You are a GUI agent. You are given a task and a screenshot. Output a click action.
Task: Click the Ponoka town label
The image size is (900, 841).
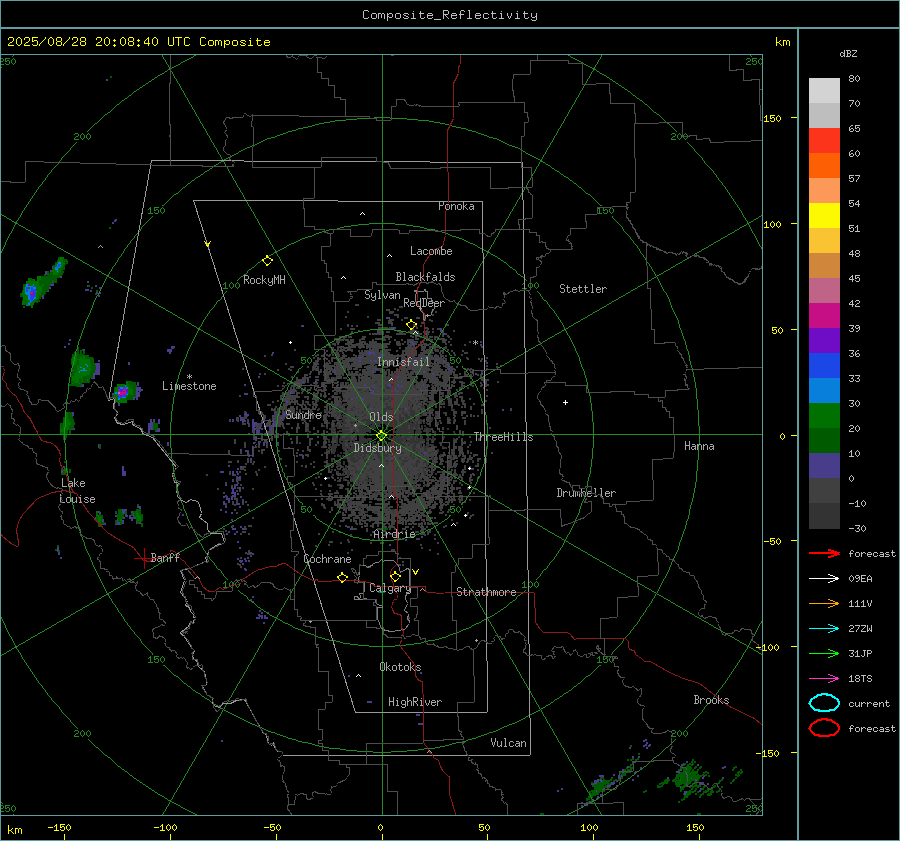coord(456,206)
